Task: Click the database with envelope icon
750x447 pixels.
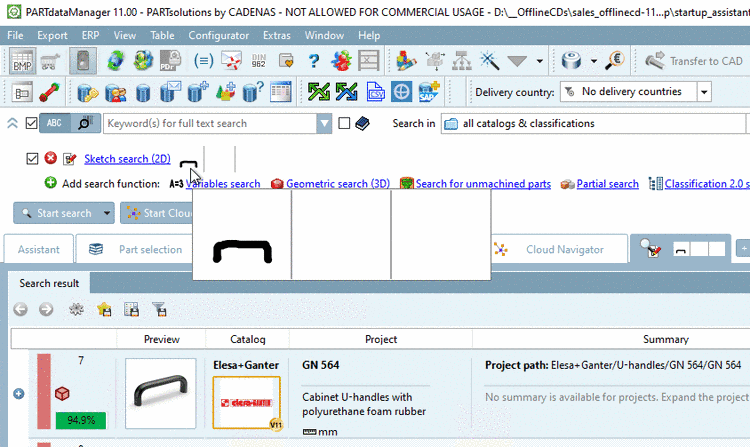Action: pos(171,92)
